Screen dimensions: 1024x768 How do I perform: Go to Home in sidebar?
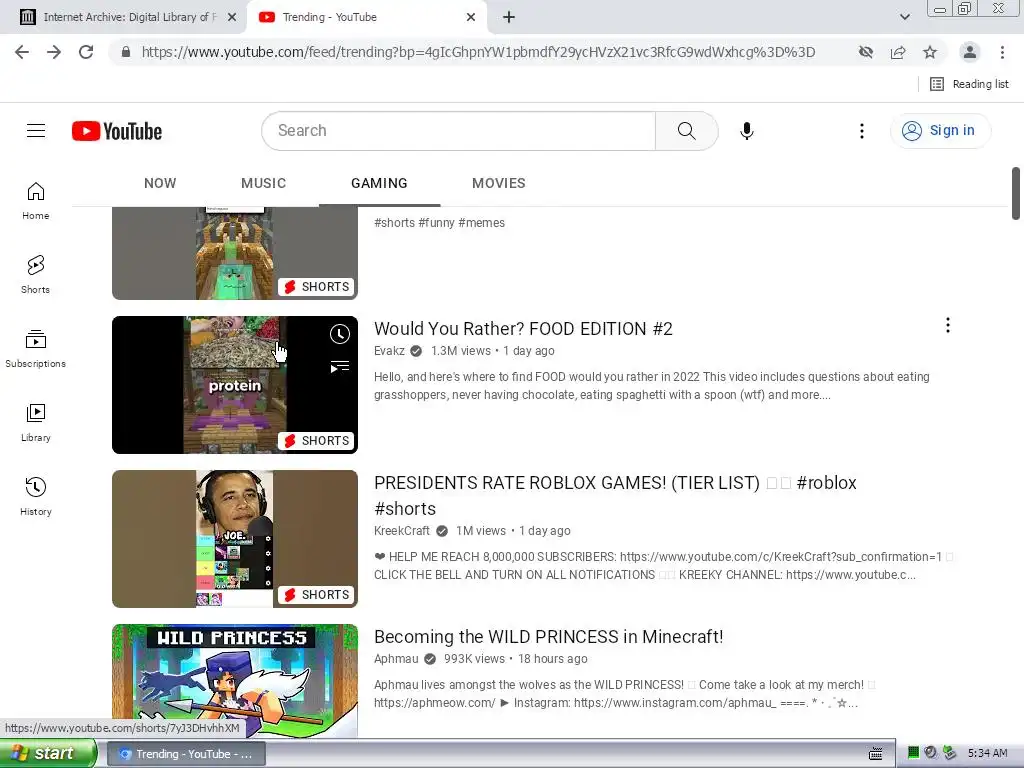[x=36, y=200]
